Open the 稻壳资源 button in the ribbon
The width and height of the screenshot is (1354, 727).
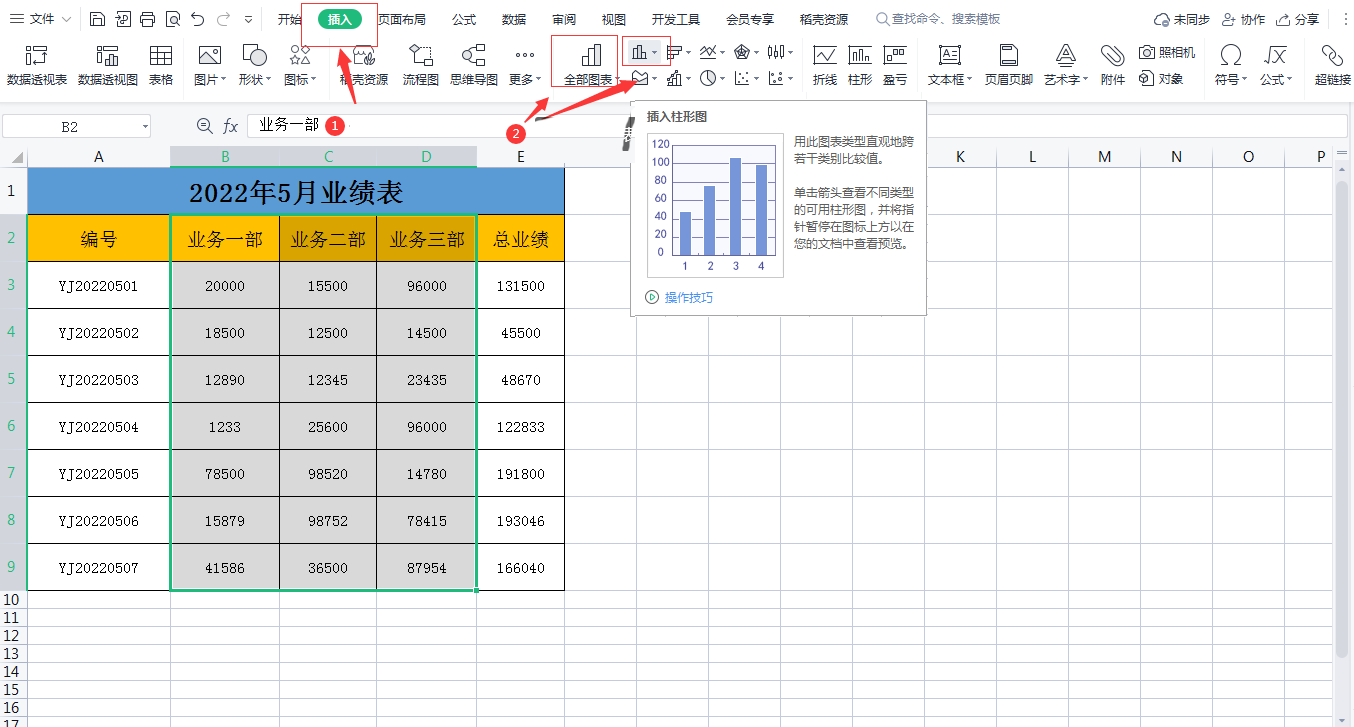364,65
